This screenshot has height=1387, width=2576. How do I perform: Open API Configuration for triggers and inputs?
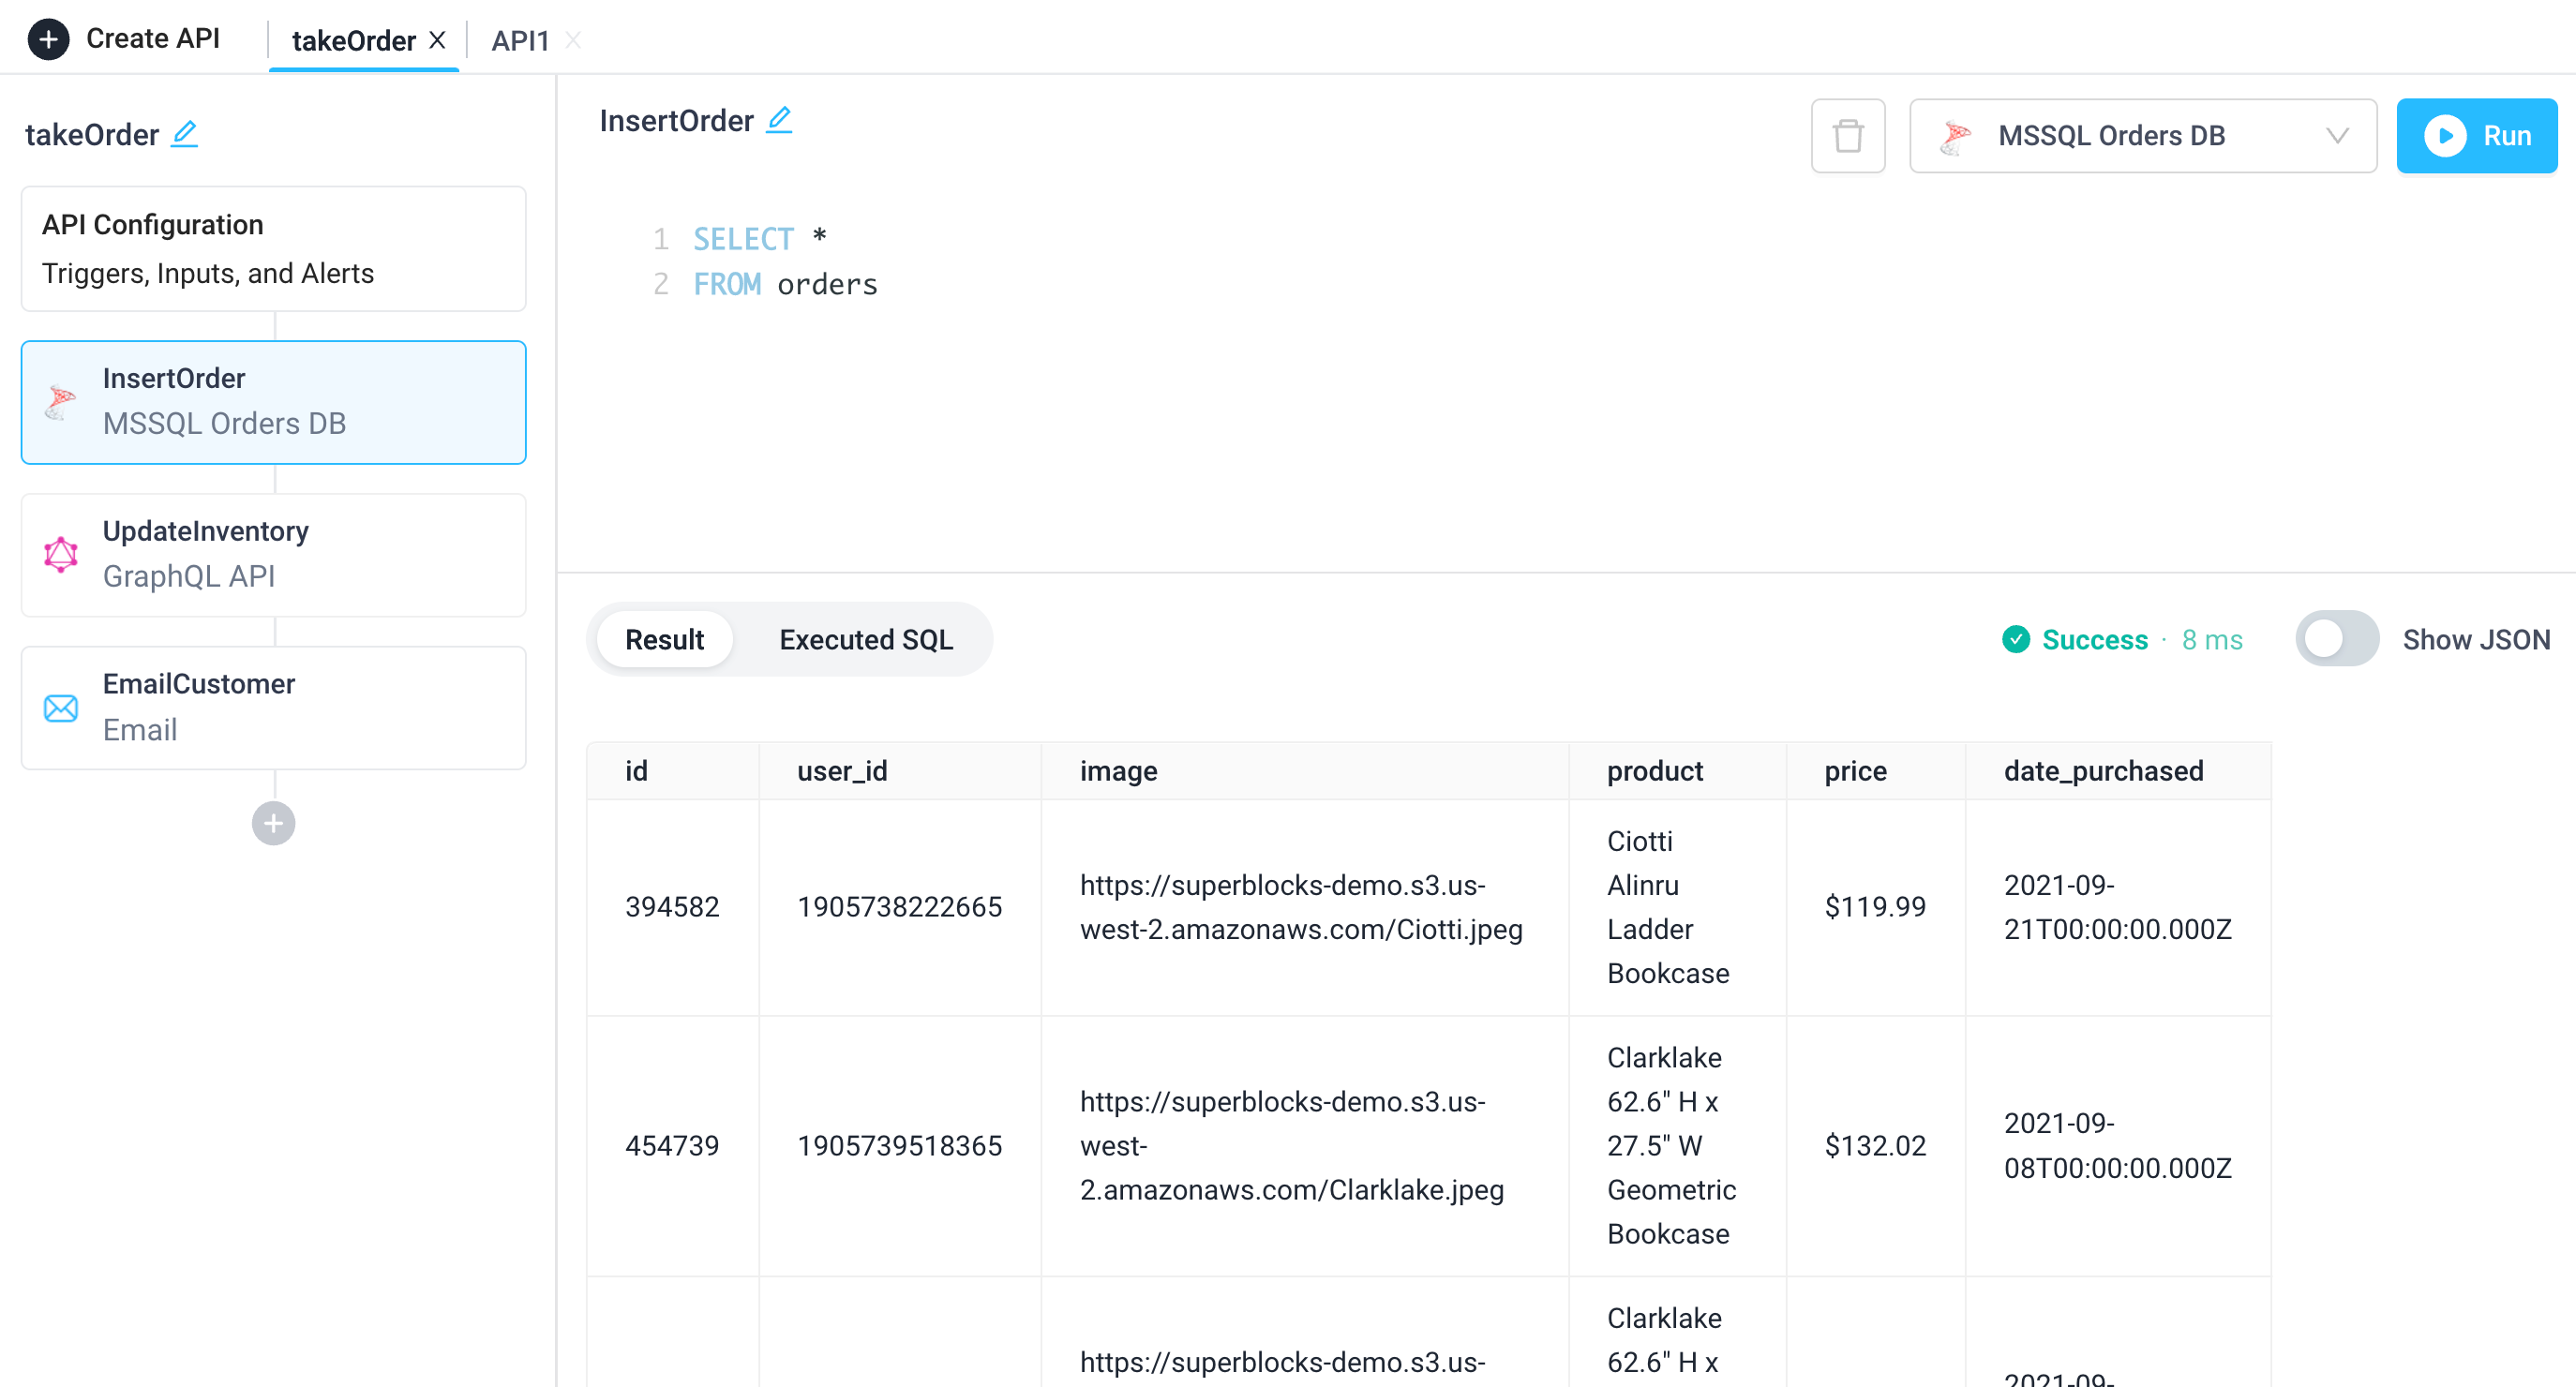[x=273, y=247]
